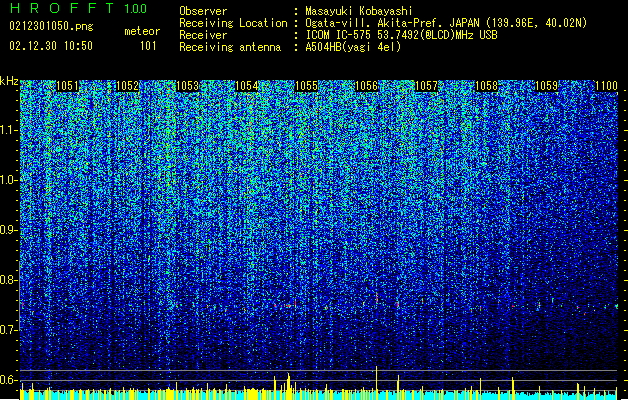Screen dimensions: 629x400
Task: Select the filename 0212301050.png
Action: point(51,26)
